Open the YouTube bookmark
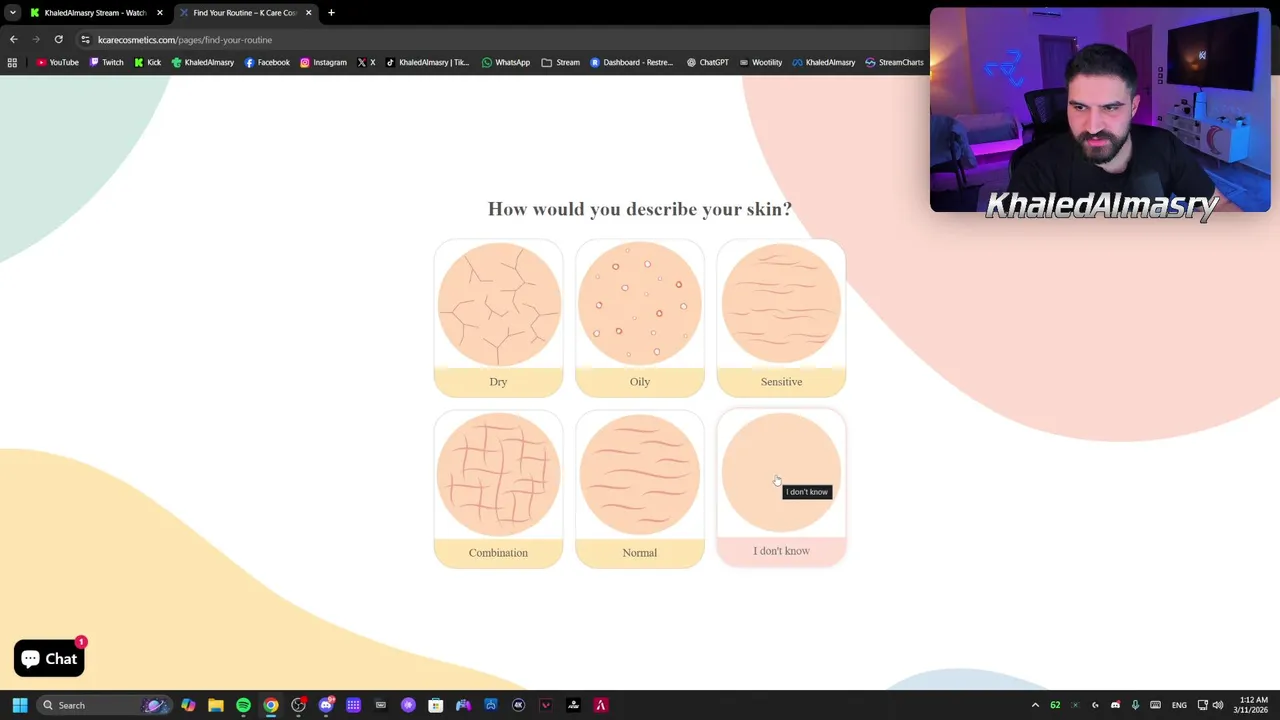This screenshot has width=1280, height=720. click(57, 62)
